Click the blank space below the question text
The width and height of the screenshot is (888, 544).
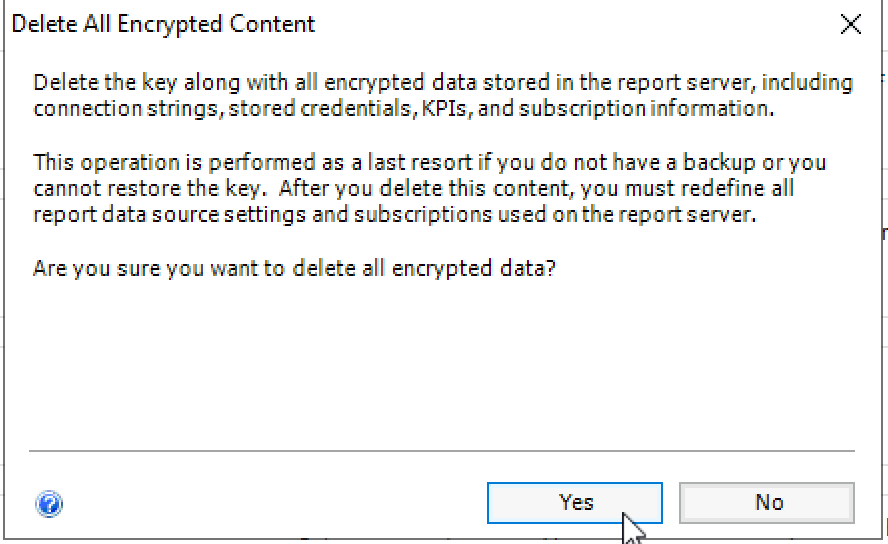click(442, 362)
